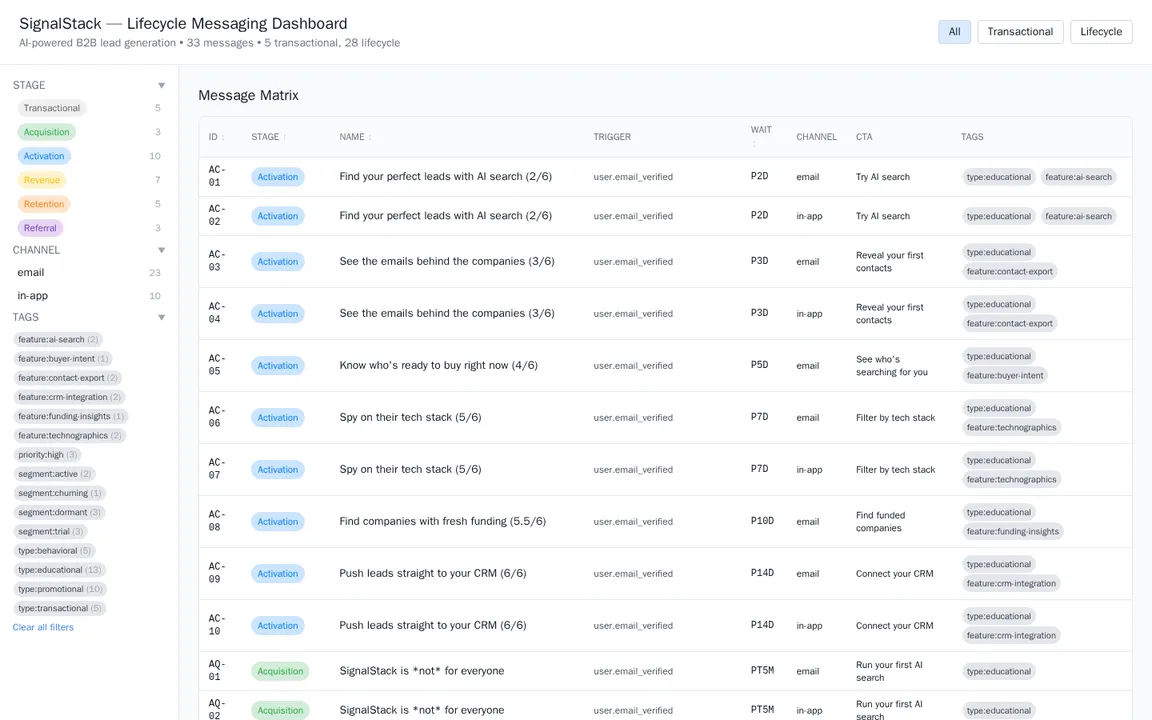1152x720 pixels.
Task: Toggle the Referral stage filter
Action: [39, 227]
